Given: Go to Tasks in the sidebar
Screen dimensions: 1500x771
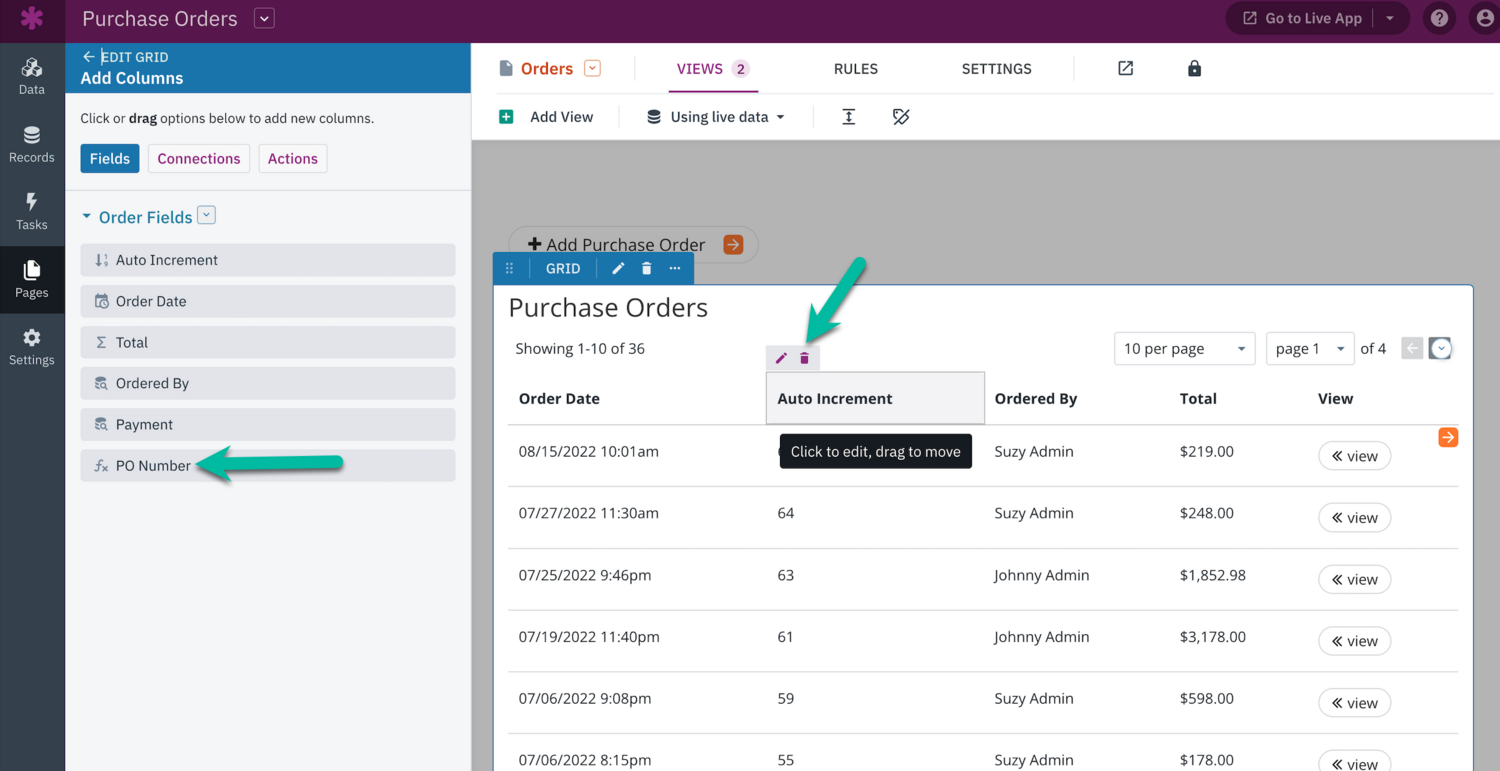Looking at the screenshot, I should pyautogui.click(x=32, y=212).
